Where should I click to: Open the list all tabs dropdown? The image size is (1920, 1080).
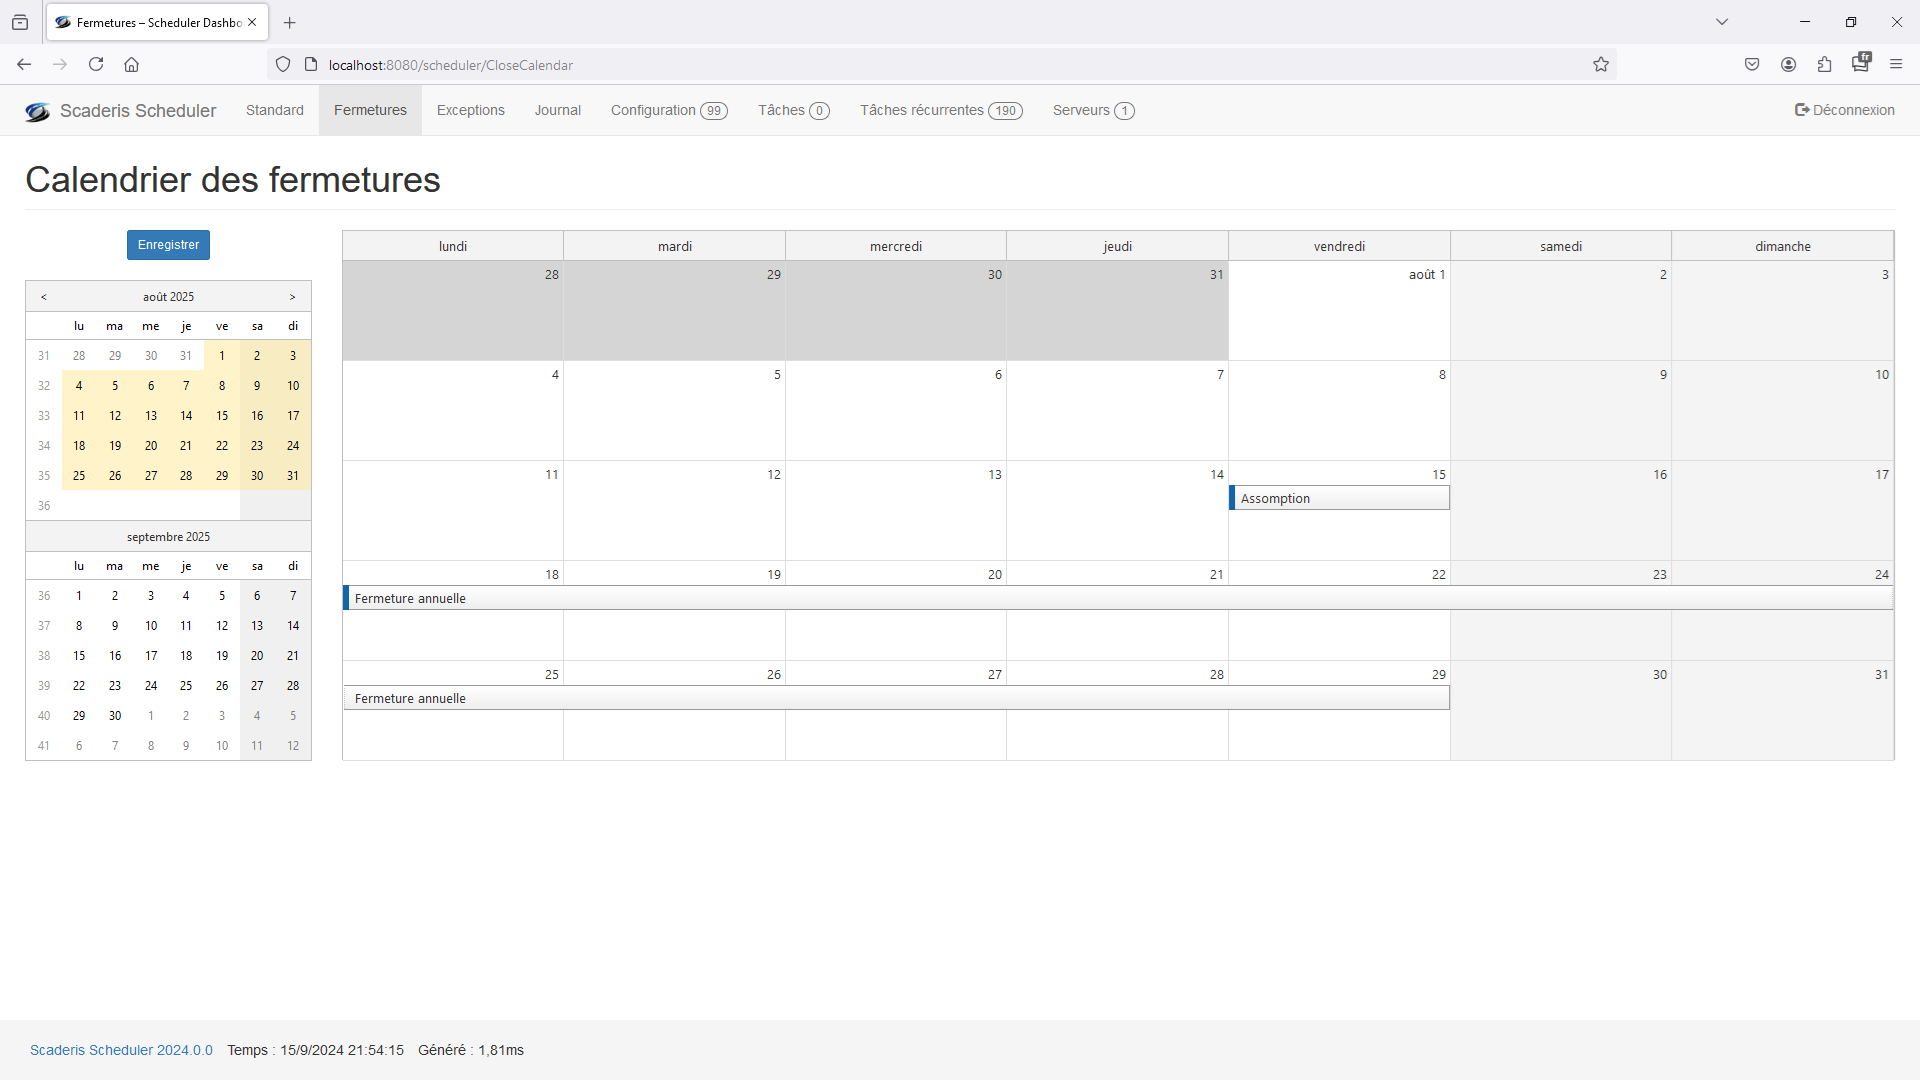[x=1721, y=22]
